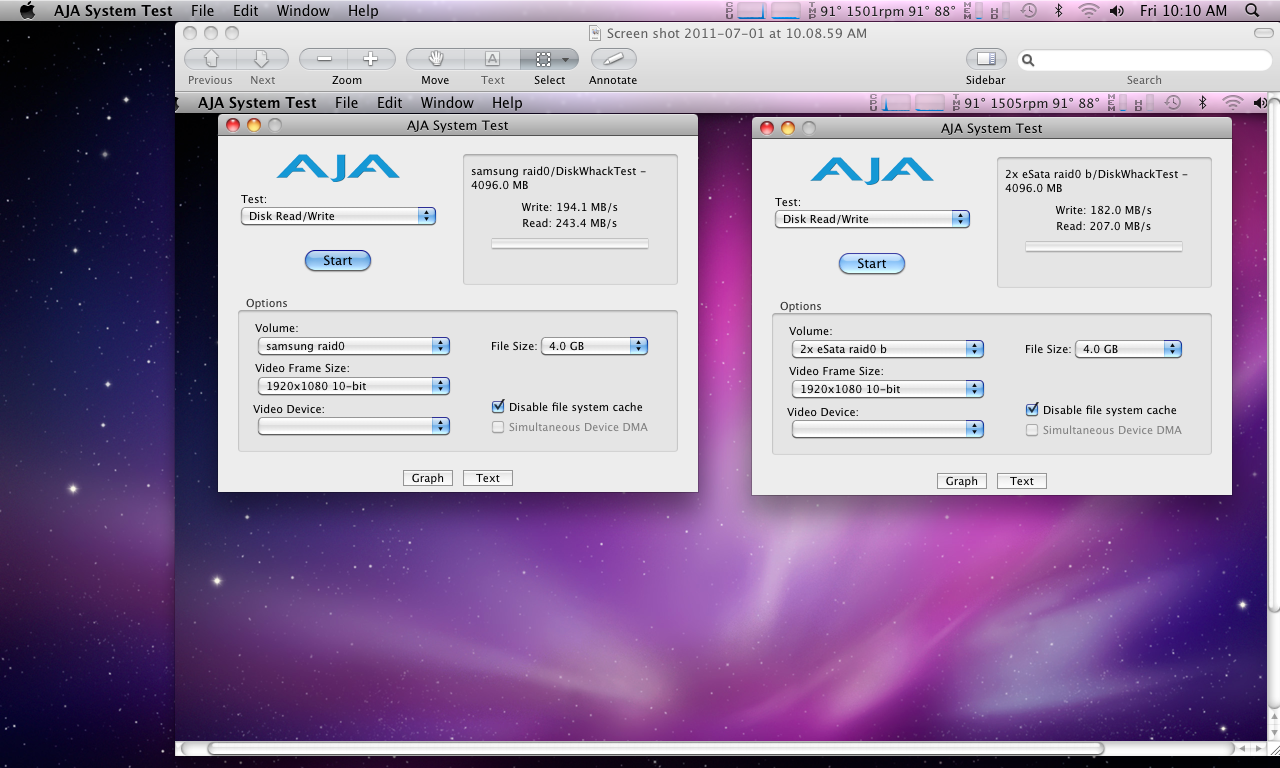1280x768 pixels.
Task: Click Time Machine icon in captured inner menu bar
Action: point(1173,103)
